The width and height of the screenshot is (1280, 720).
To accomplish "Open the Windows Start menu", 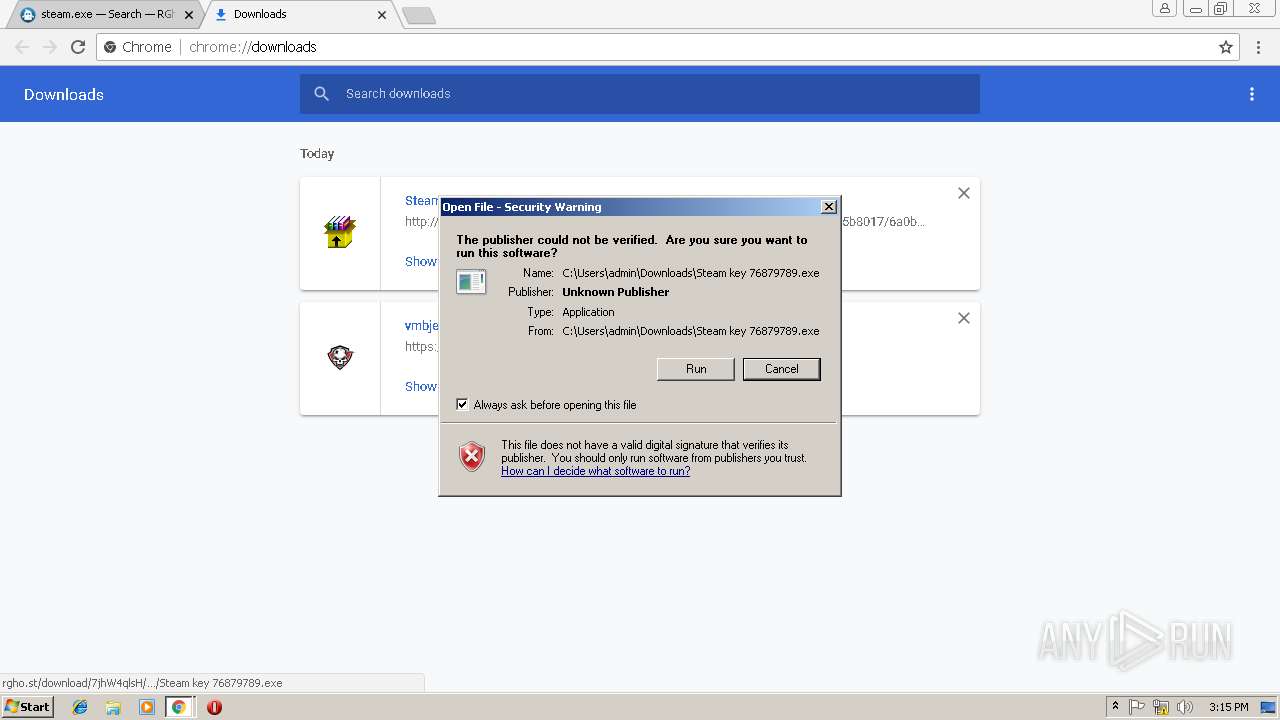I will (x=28, y=707).
